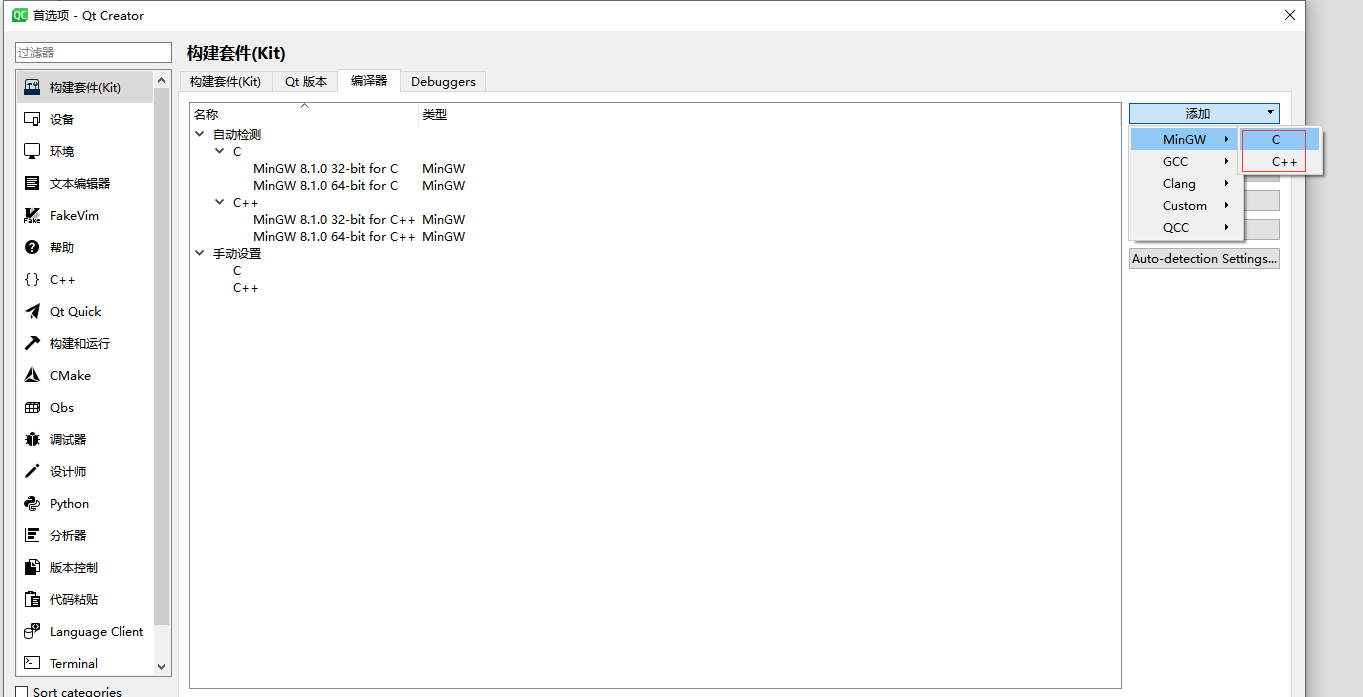Select the 环境 monitor icon
This screenshot has height=697, width=1363.
[x=32, y=151]
